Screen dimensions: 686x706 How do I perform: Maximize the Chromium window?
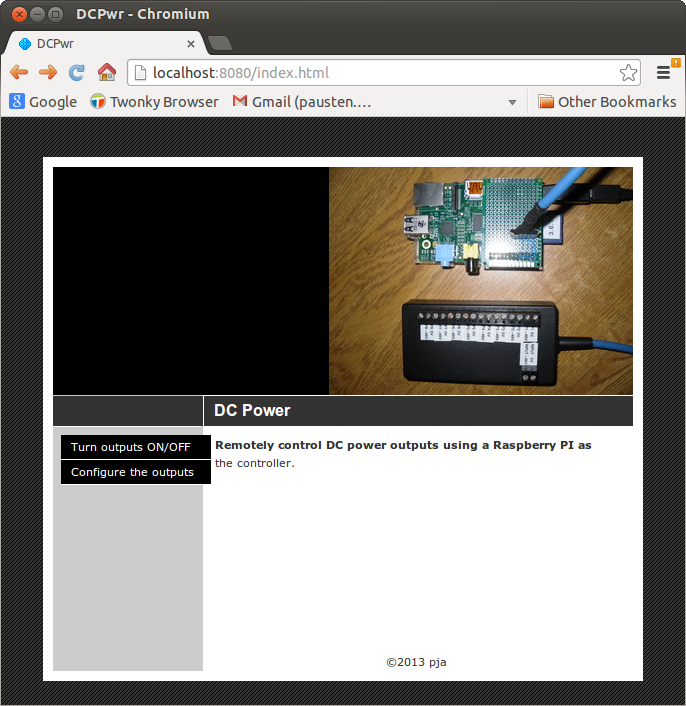(55, 14)
